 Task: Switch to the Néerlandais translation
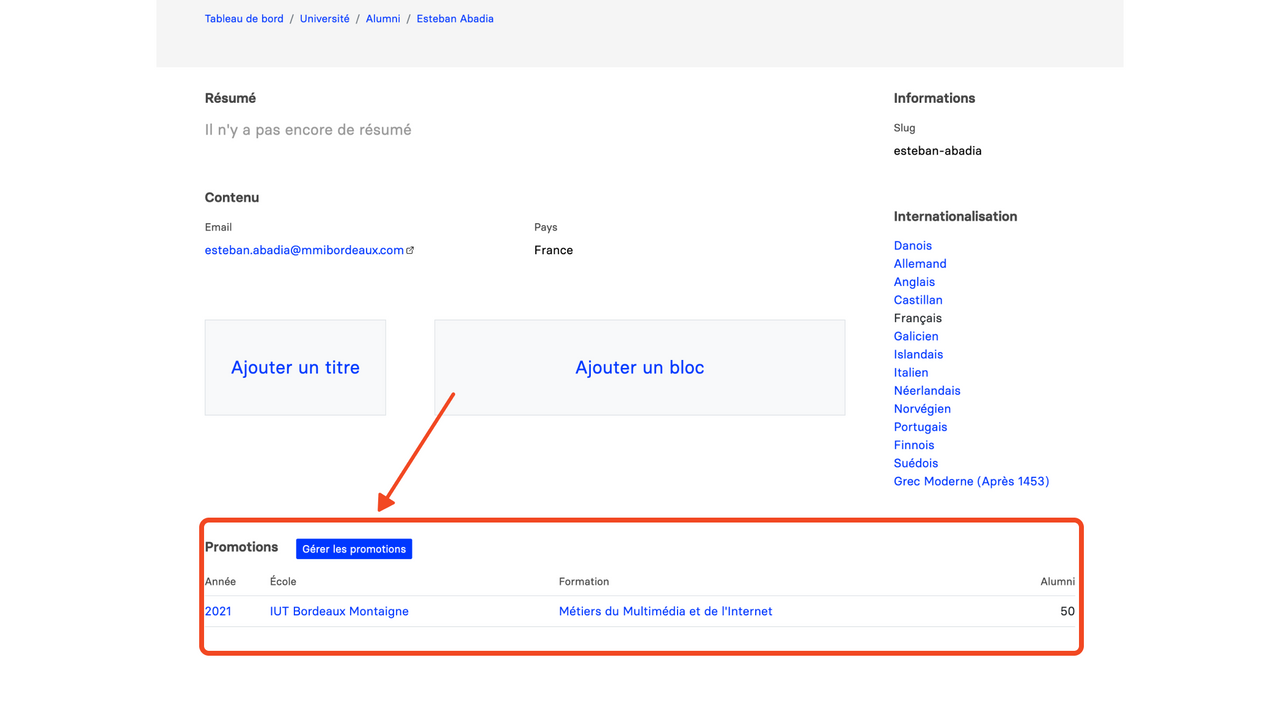click(927, 390)
